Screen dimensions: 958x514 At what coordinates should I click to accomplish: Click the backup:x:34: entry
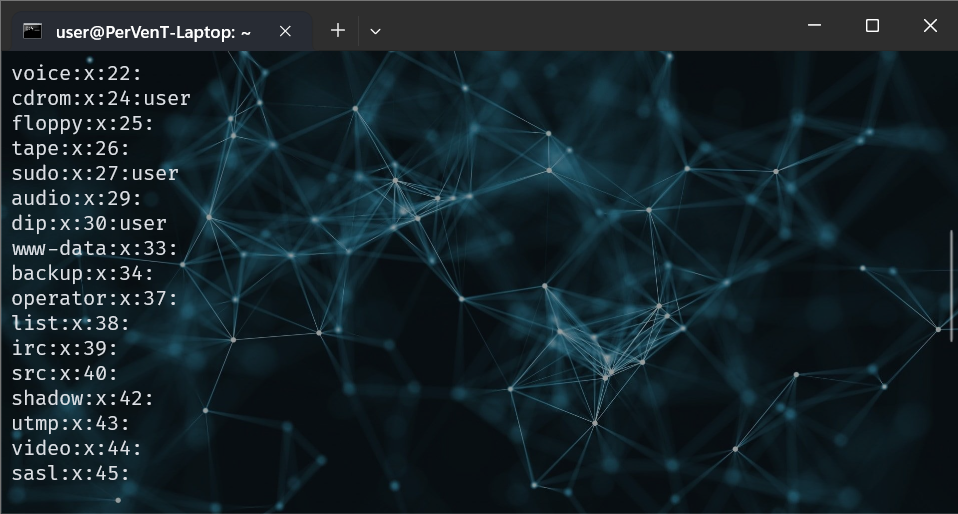point(83,273)
